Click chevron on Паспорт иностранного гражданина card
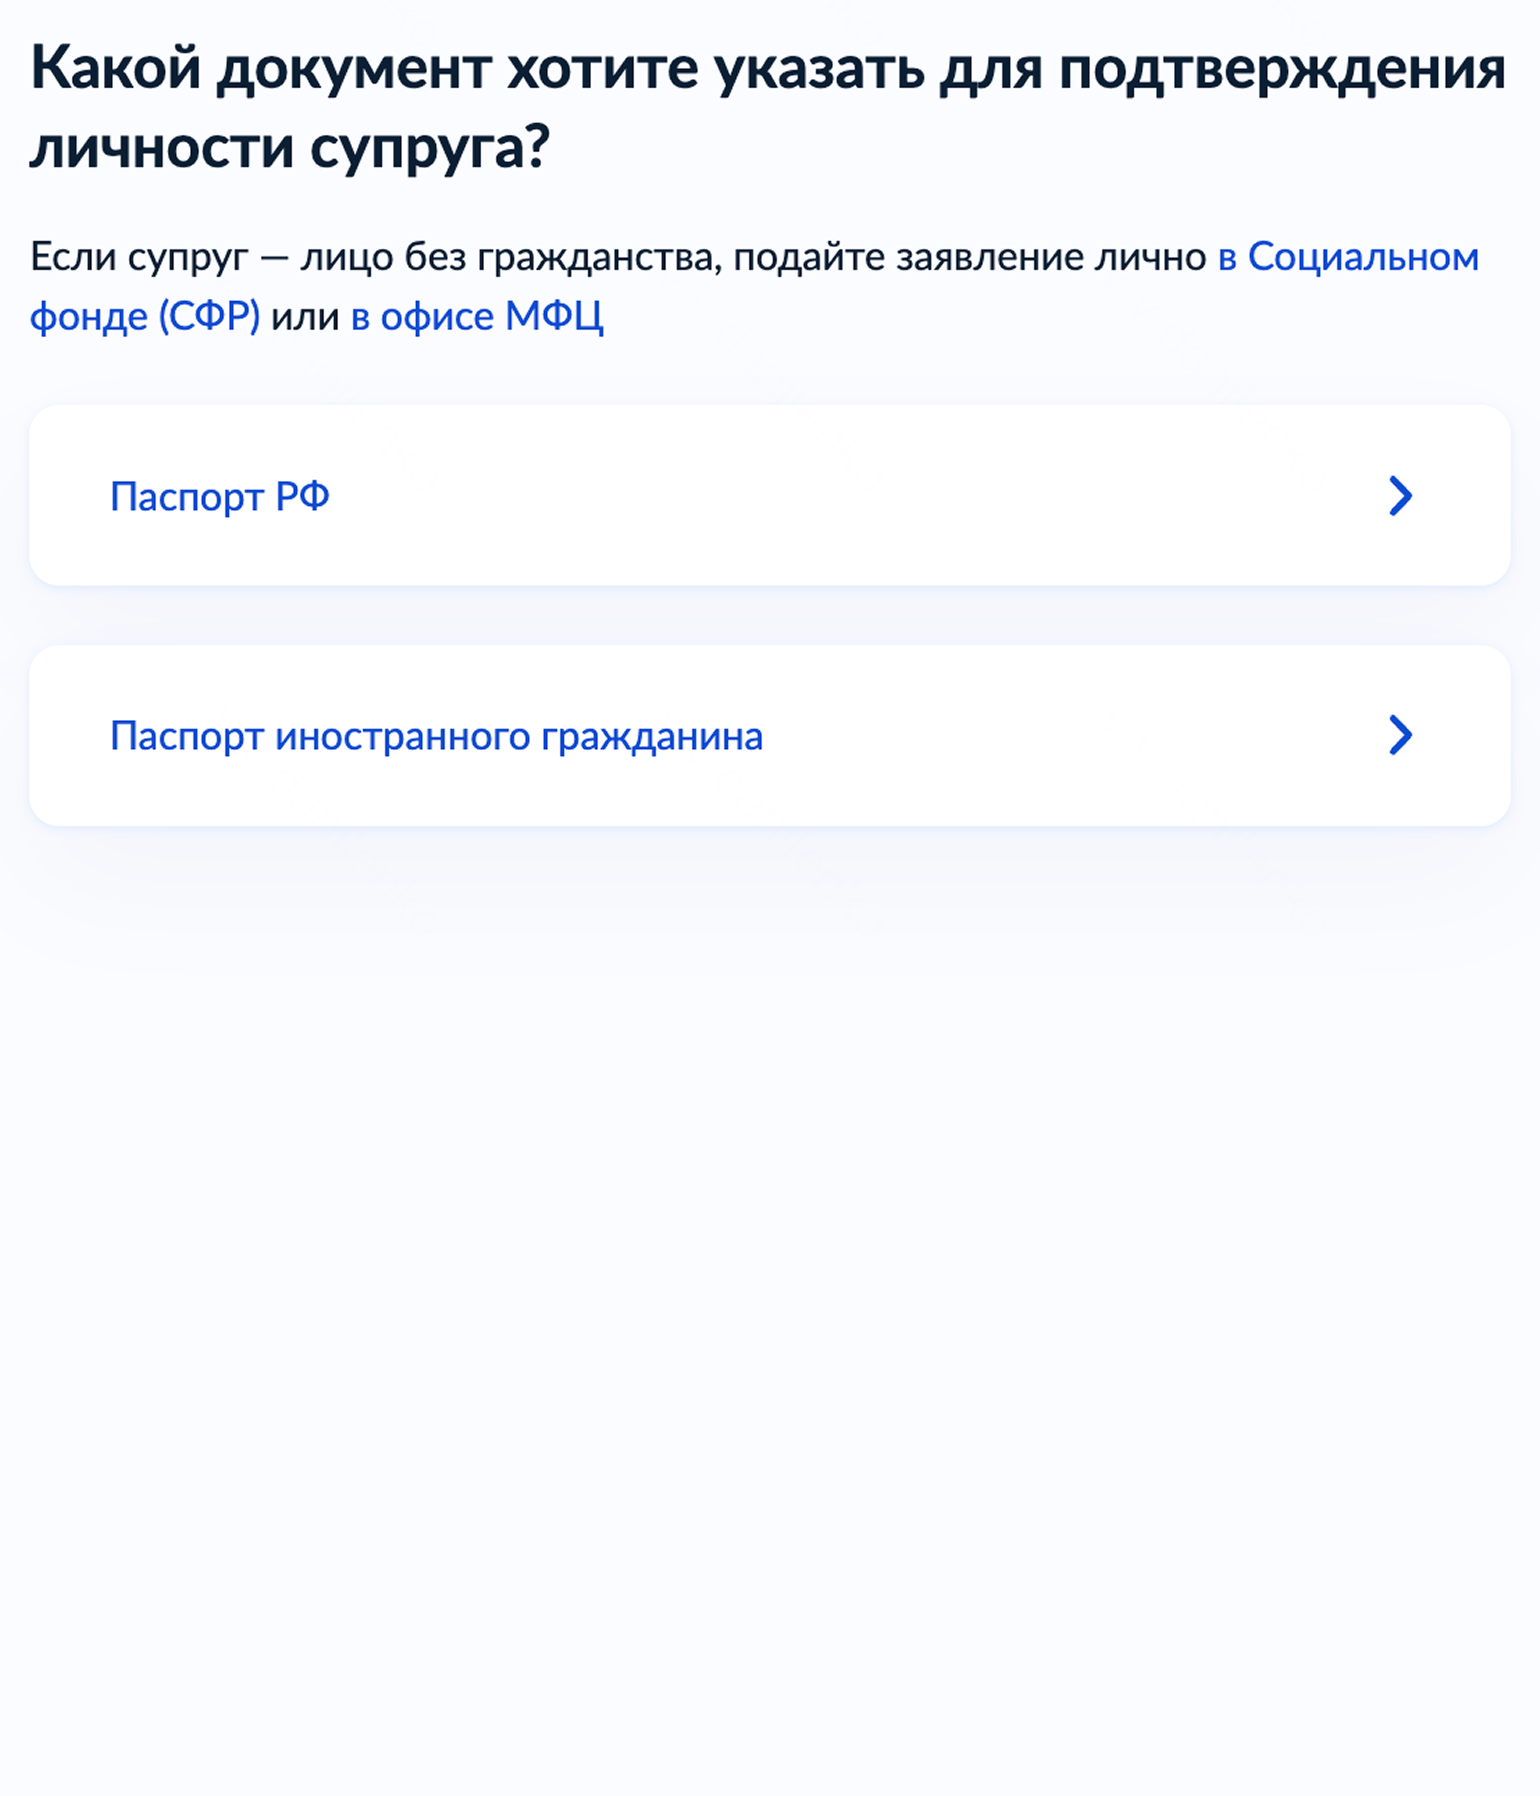 point(1400,736)
